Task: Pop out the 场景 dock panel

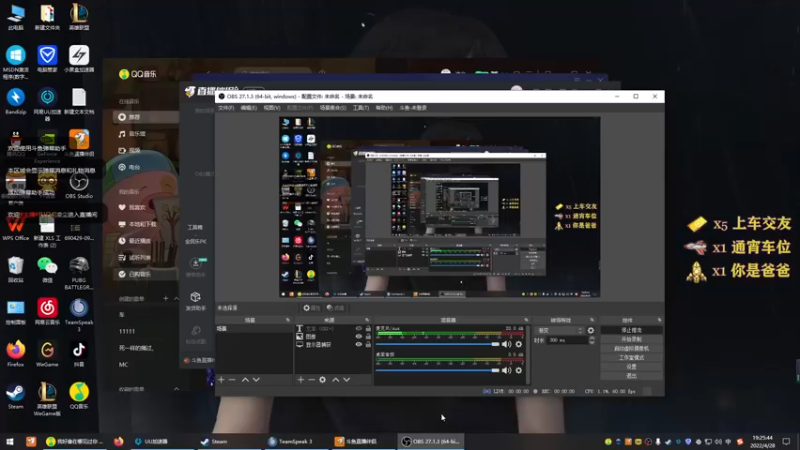Action: (x=288, y=320)
